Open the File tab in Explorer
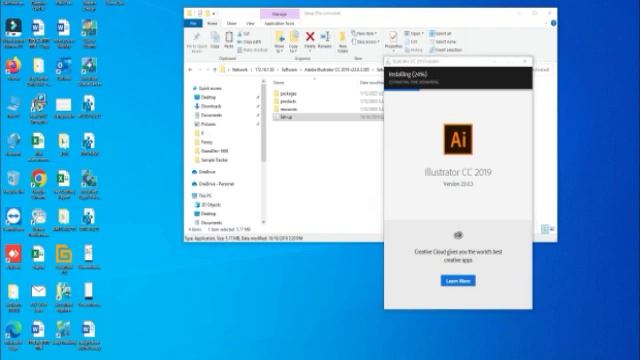640x360 pixels. (x=193, y=23)
